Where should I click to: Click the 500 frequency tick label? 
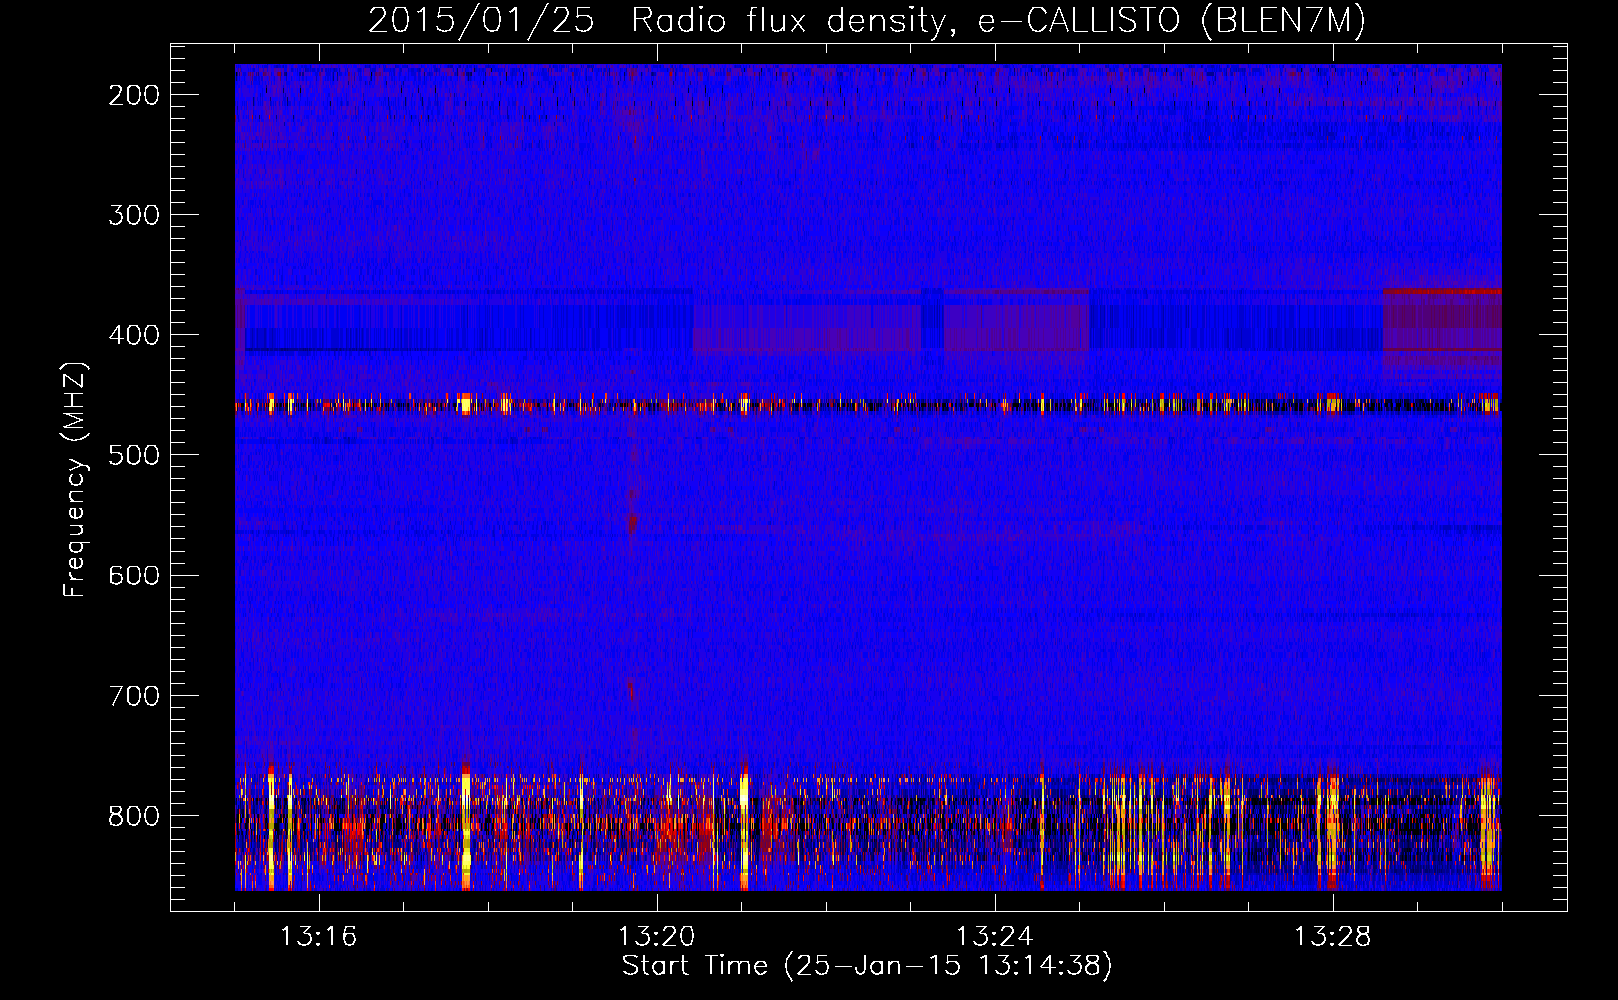click(x=134, y=455)
